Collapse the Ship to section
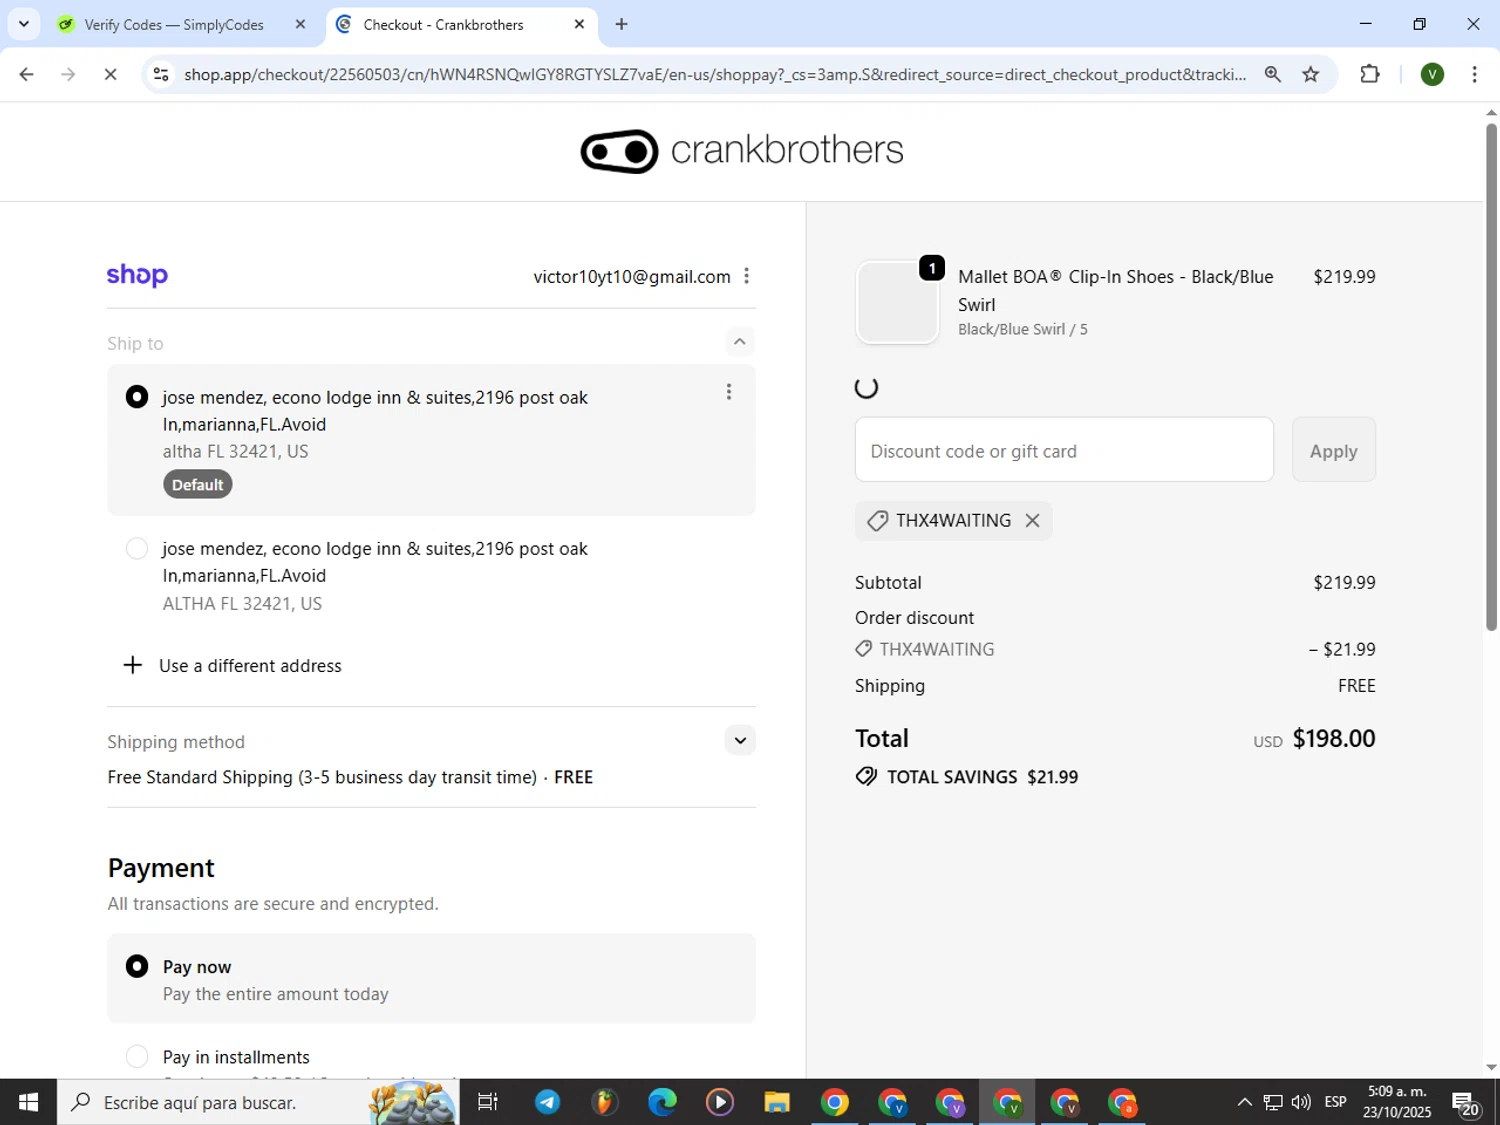The image size is (1500, 1125). point(739,342)
